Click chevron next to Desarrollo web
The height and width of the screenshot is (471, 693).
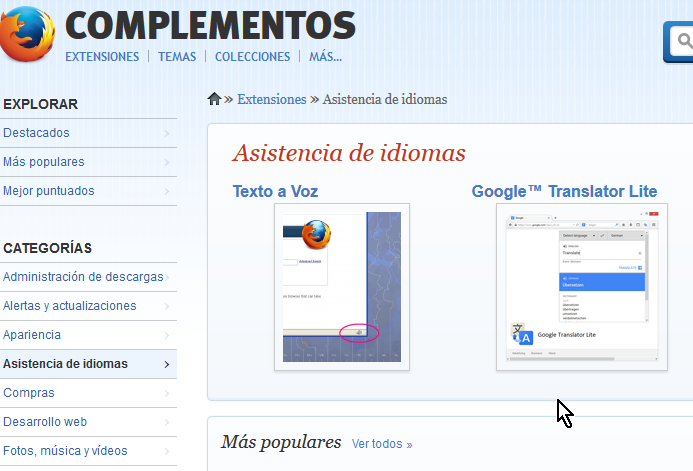(167, 422)
